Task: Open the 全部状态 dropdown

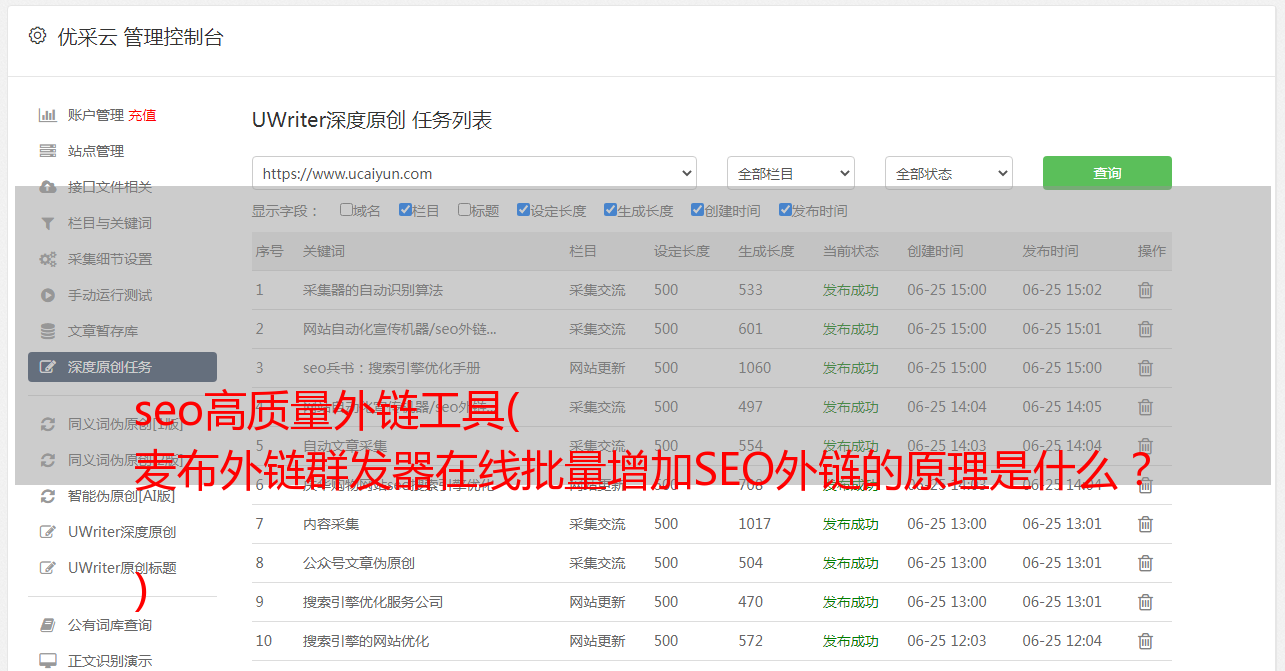Action: [x=949, y=173]
